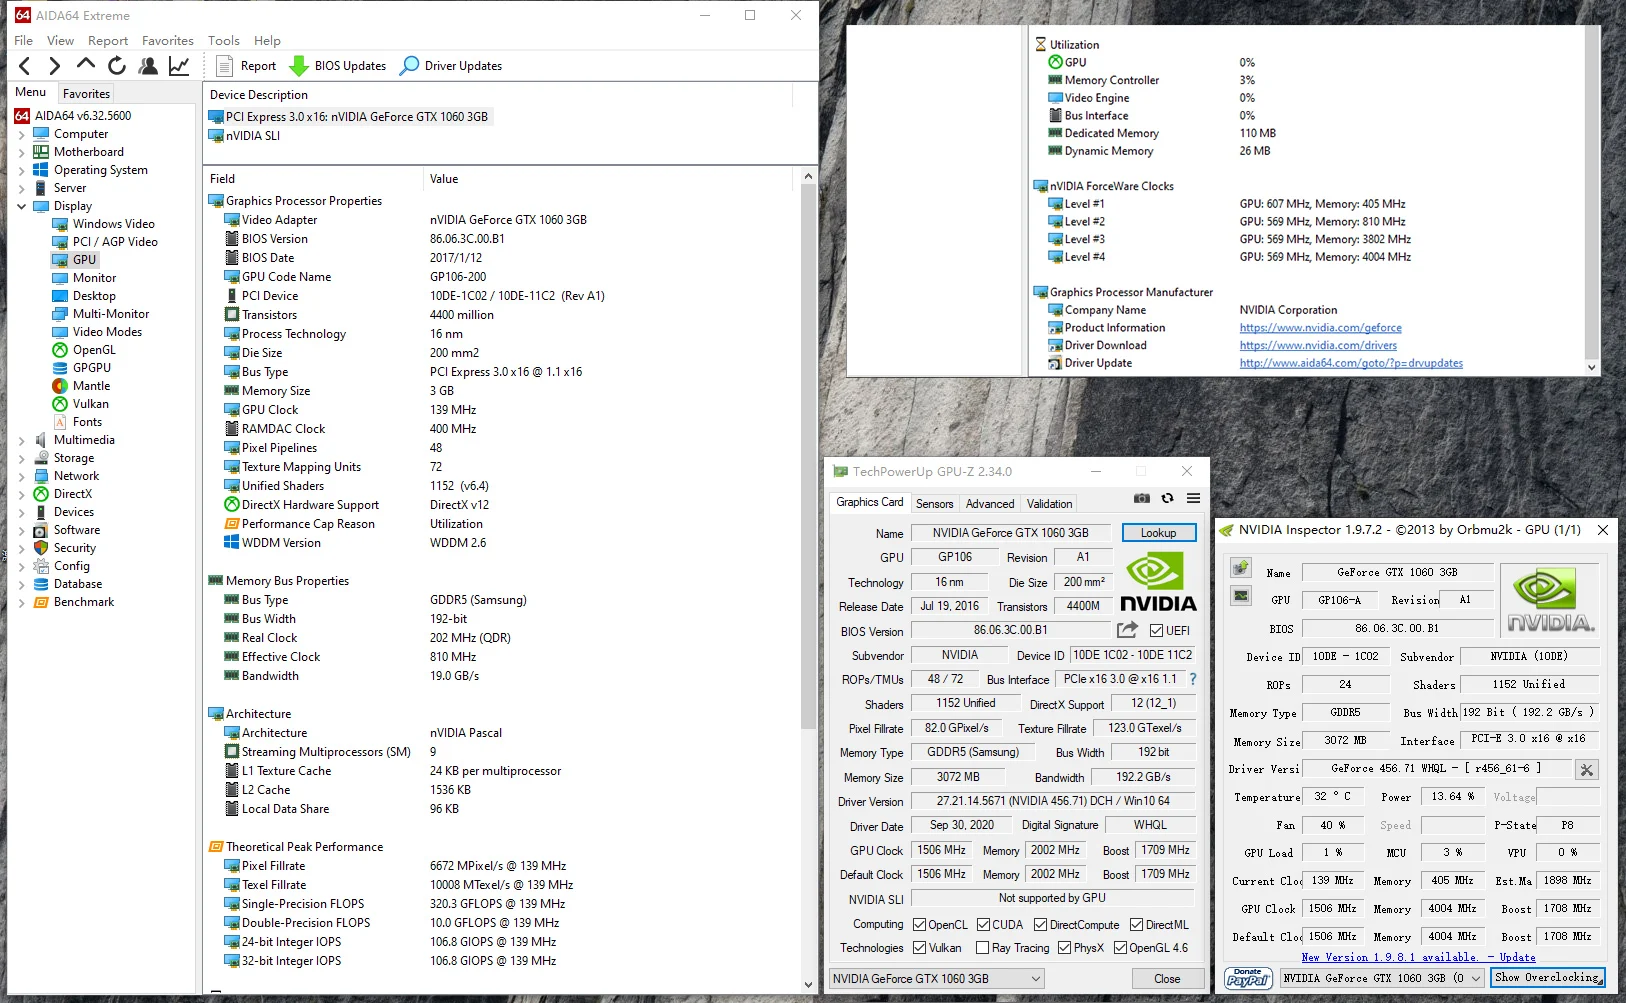
Task: Toggle OpenCL checkbox in GPU-Z
Action: click(x=919, y=925)
